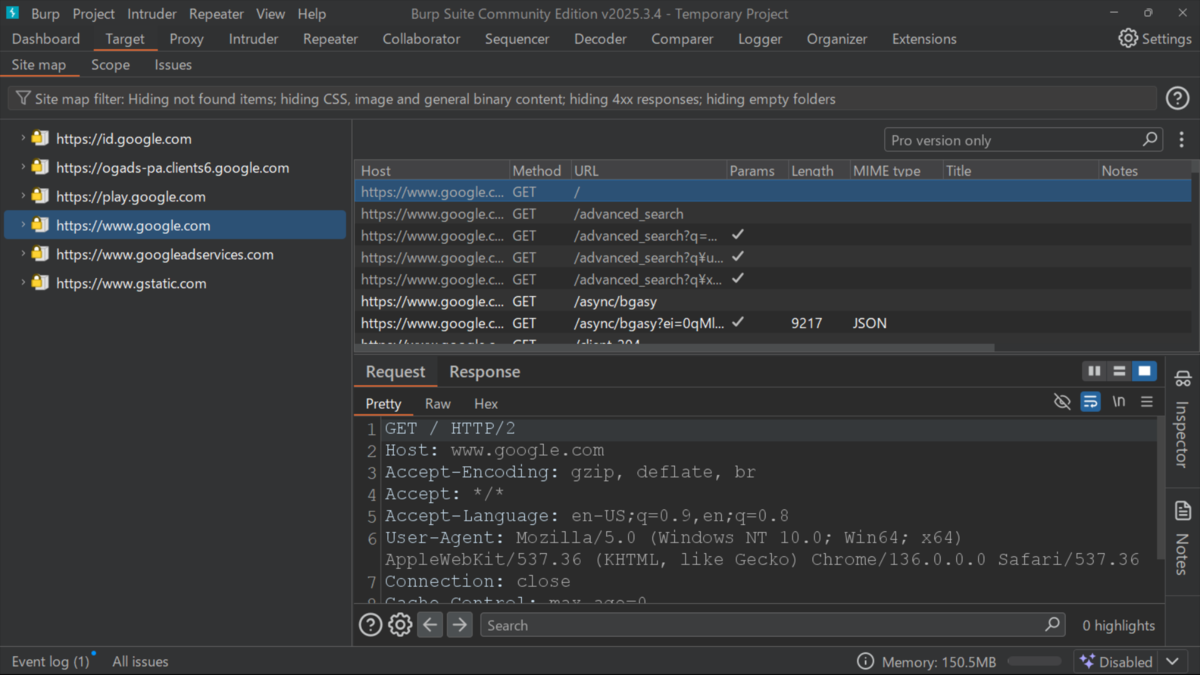Go to next search match arrow

(x=459, y=625)
